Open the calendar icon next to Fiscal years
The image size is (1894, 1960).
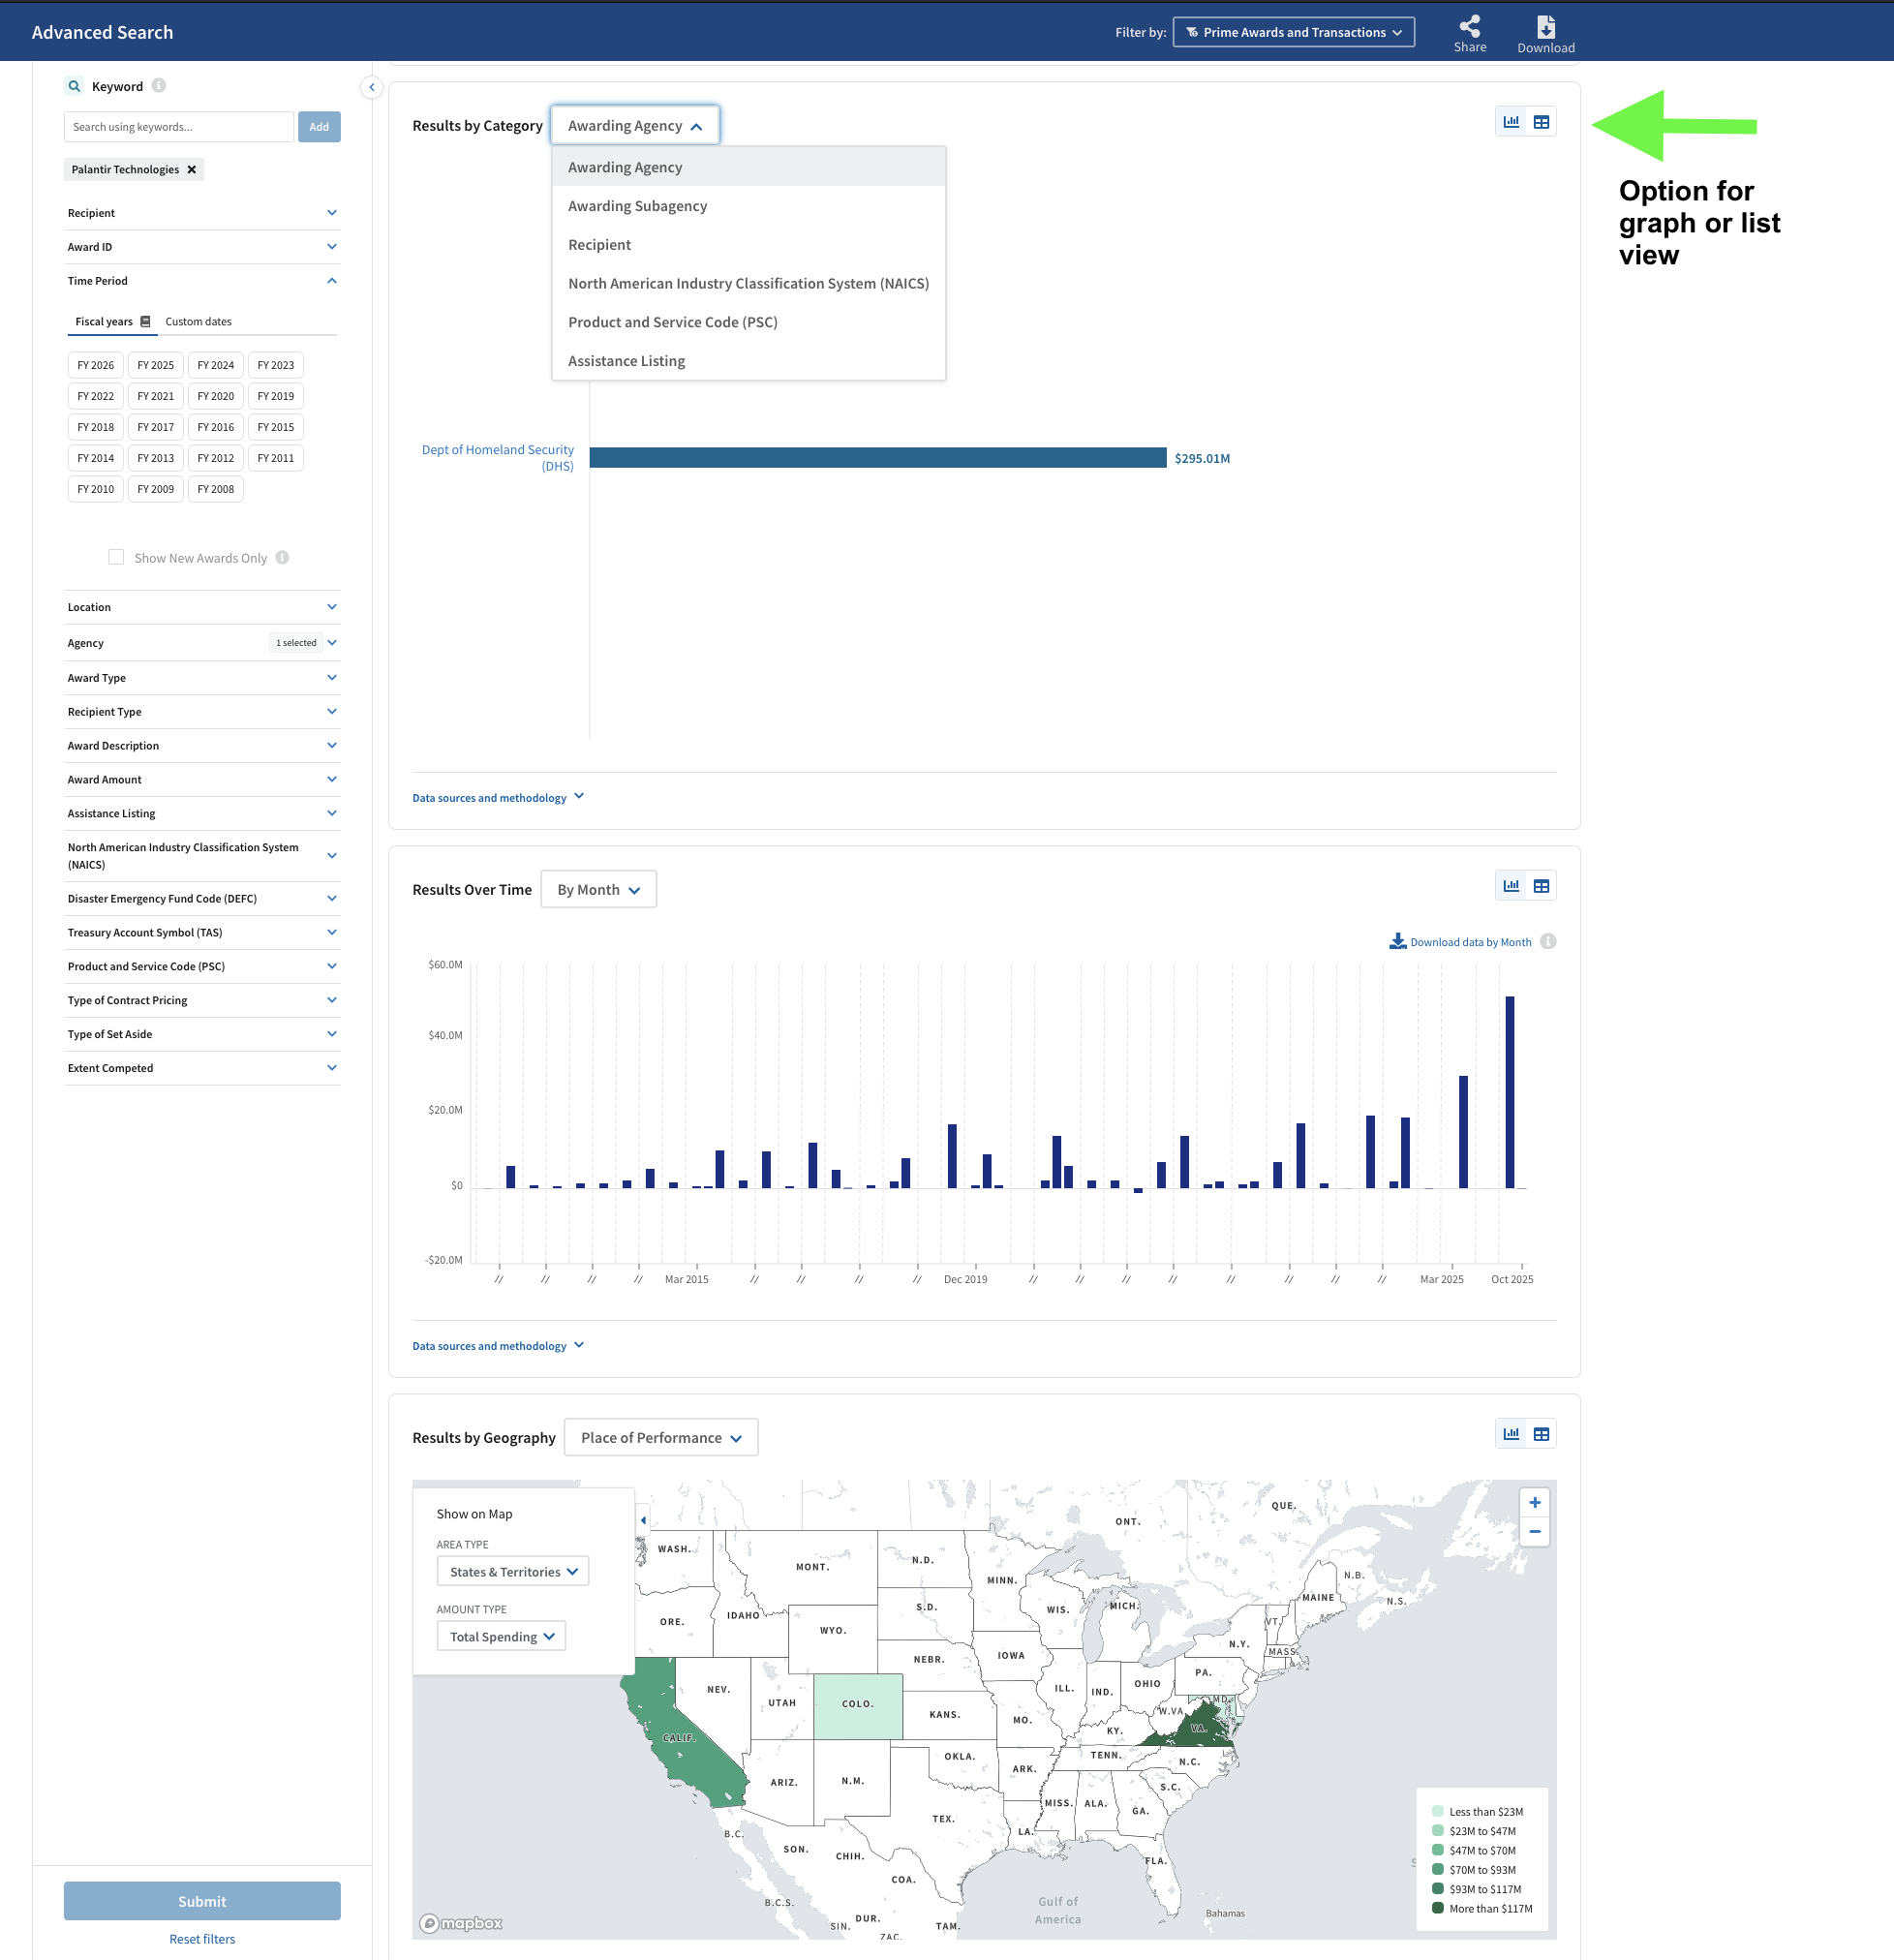(146, 321)
